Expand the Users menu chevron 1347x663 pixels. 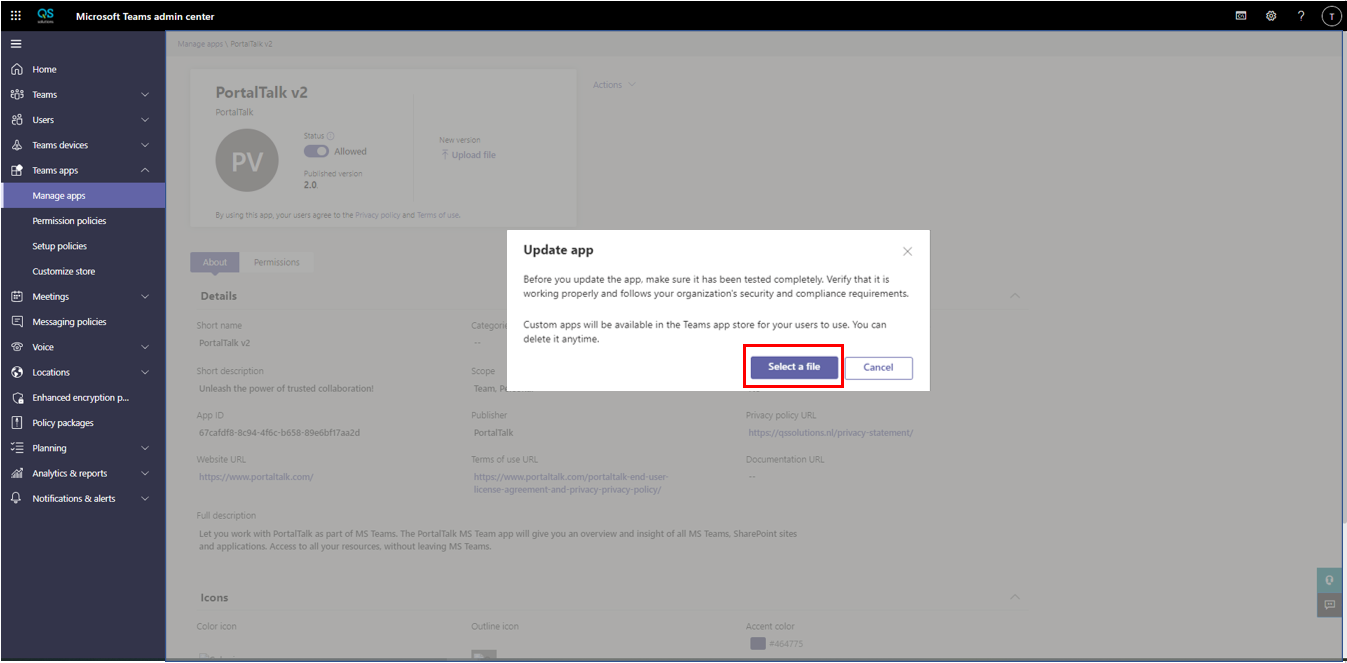click(145, 120)
